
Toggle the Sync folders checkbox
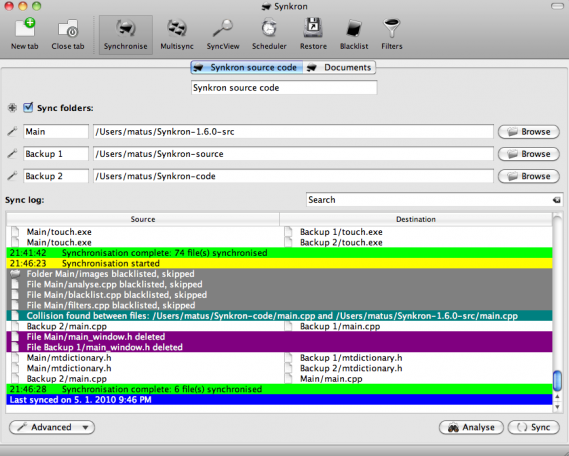28,108
